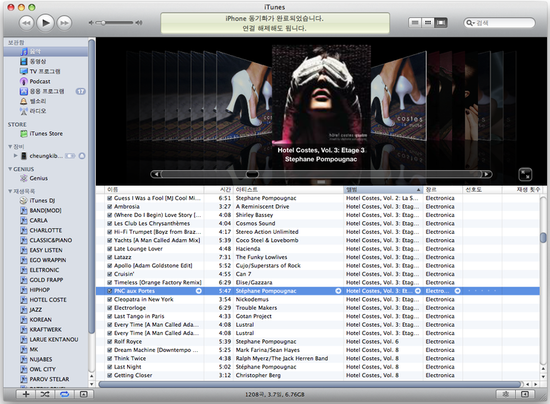Show Genius sidebar button at bottom right
Screen dimensions: 550x404
pos(525,394)
